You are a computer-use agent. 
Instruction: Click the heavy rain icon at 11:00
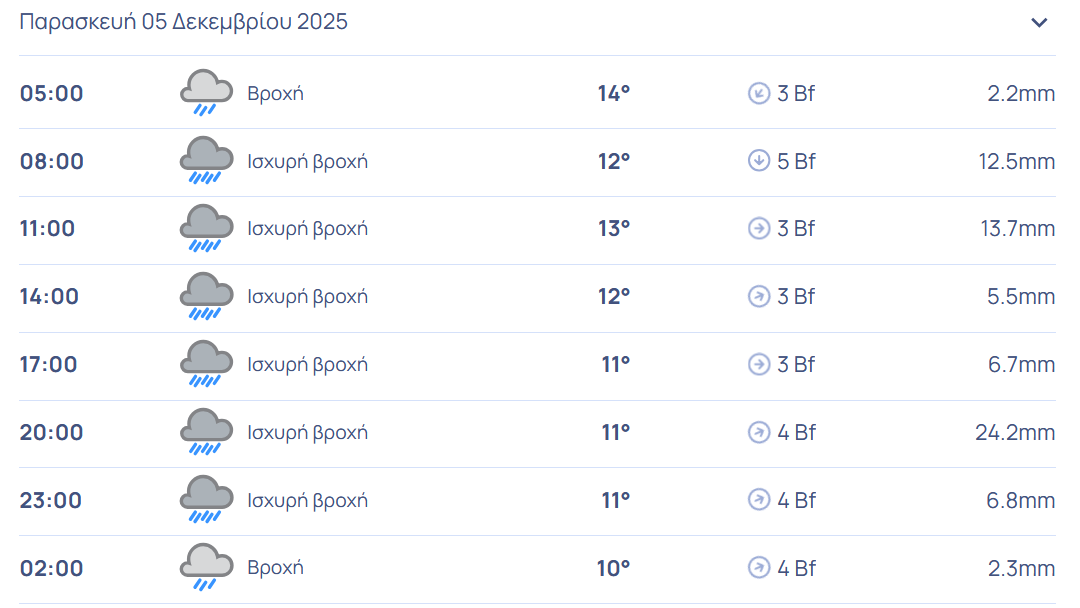(206, 229)
